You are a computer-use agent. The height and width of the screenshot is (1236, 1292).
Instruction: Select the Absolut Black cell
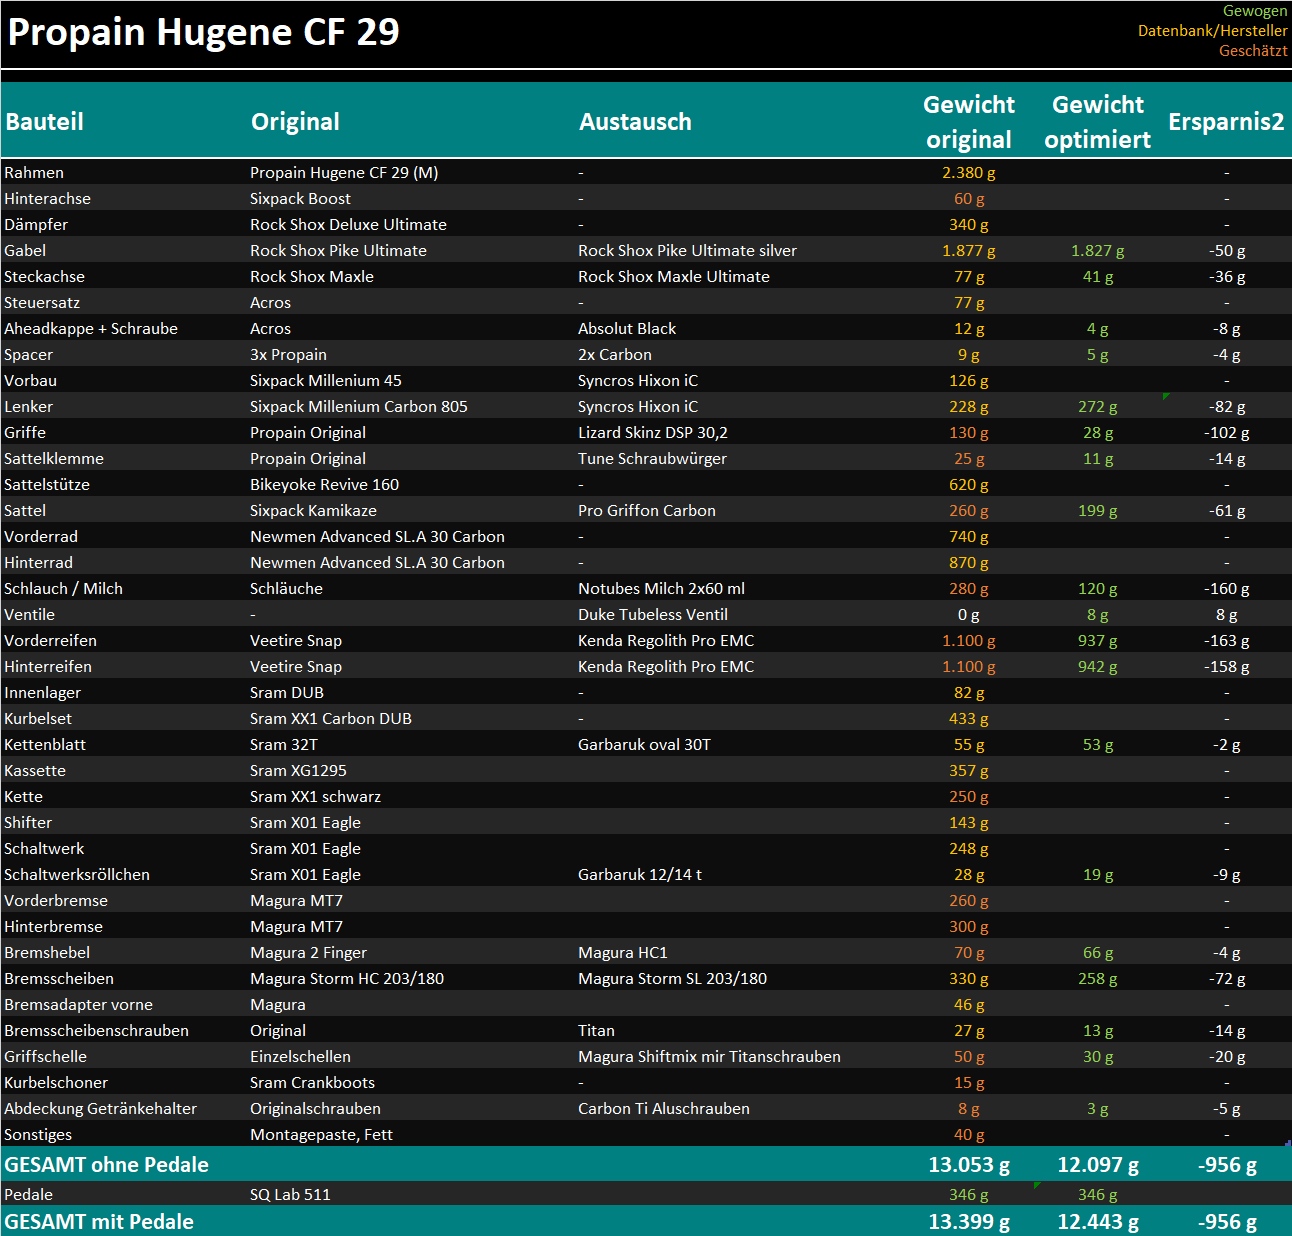tap(627, 329)
